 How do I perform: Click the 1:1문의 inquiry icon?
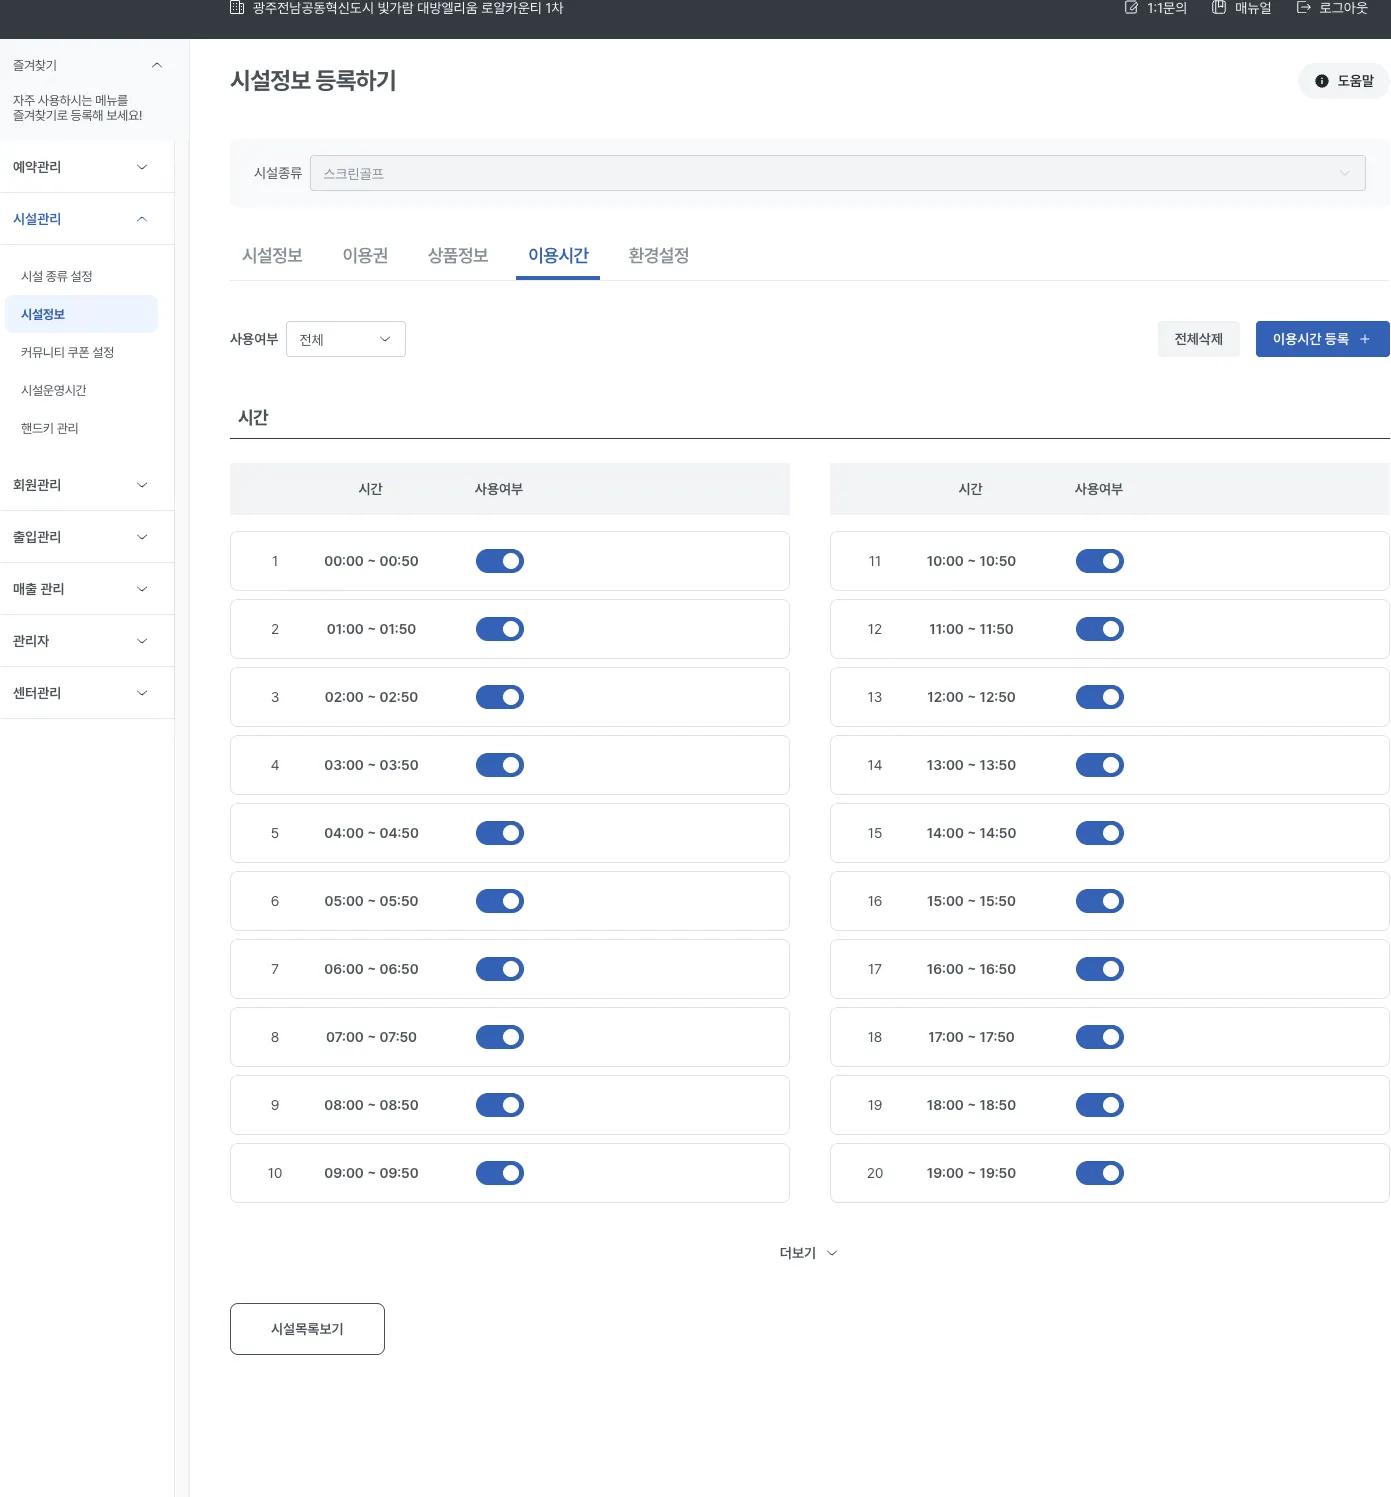(x=1131, y=8)
